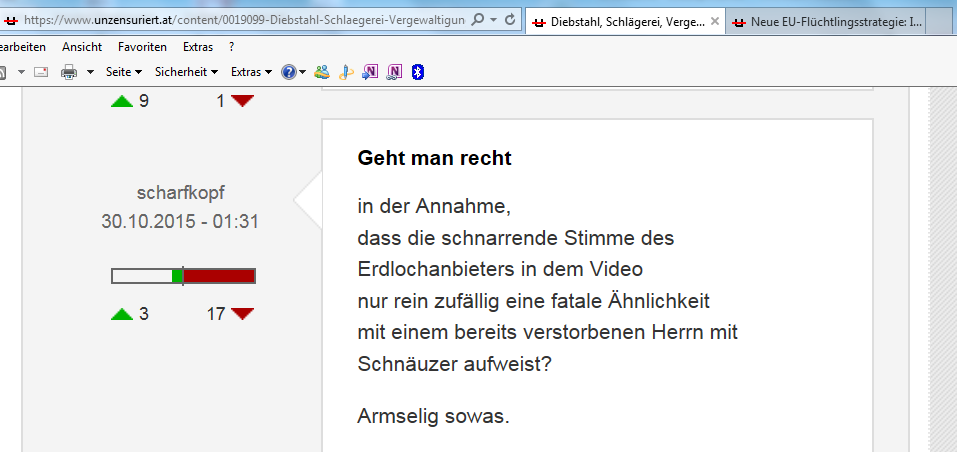Click the Bluetooth icon in toolbar
Screen dimensions: 957x452
(418, 72)
